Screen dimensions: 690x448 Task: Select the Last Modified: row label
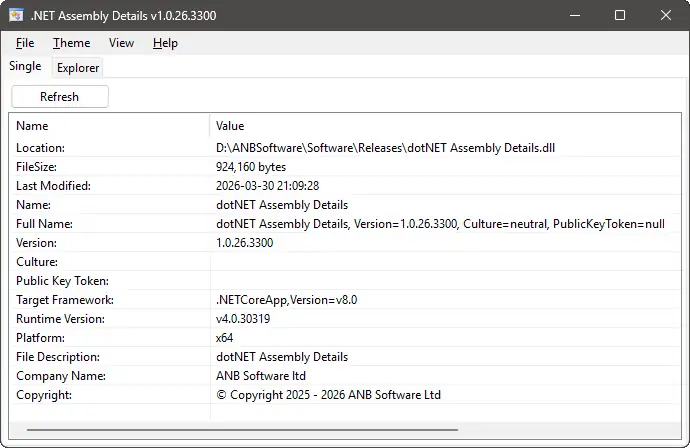[54, 186]
